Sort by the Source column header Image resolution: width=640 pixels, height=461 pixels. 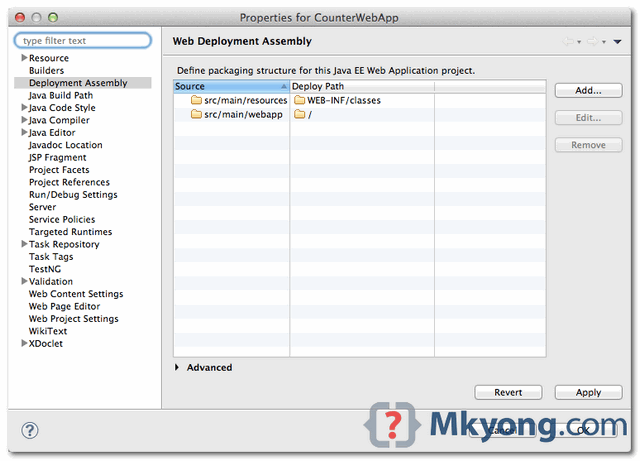pos(231,86)
